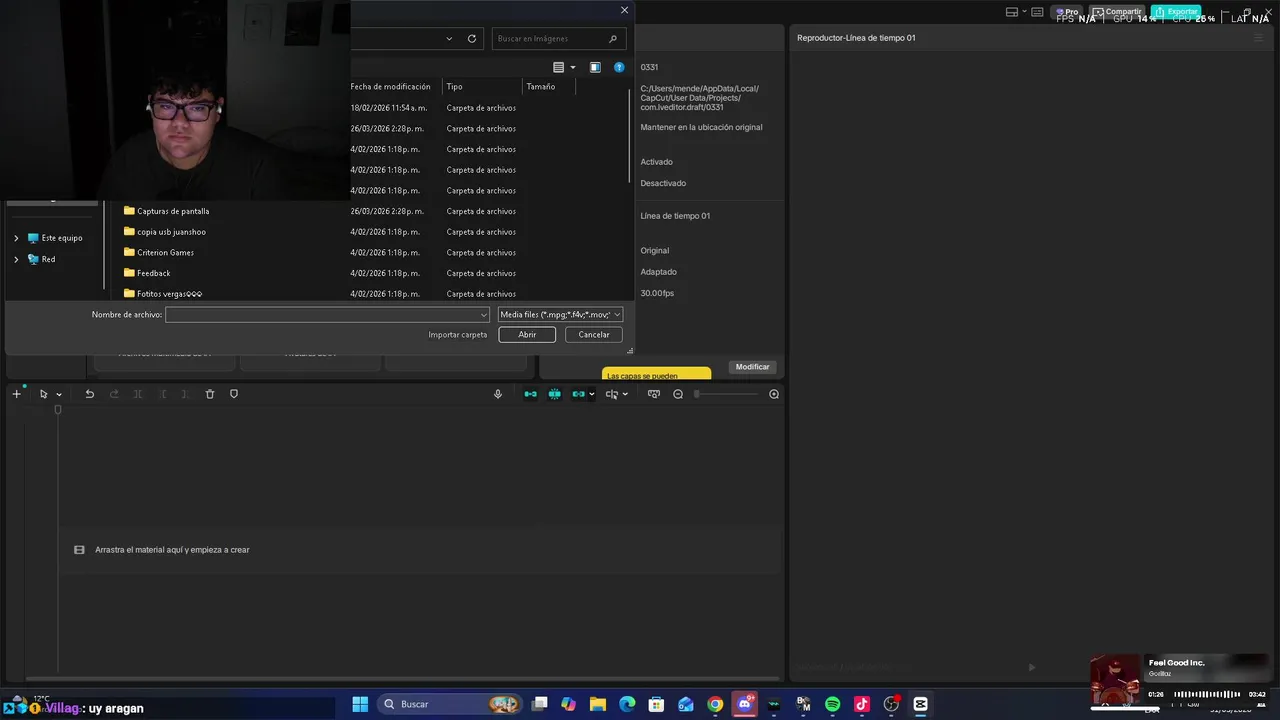Screen dimensions: 1280x720
Task: Click the Pro badge in CapCut header
Action: (1066, 12)
